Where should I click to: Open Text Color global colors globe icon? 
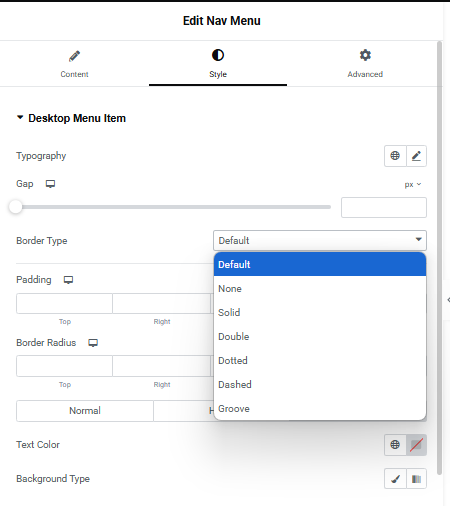[395, 445]
